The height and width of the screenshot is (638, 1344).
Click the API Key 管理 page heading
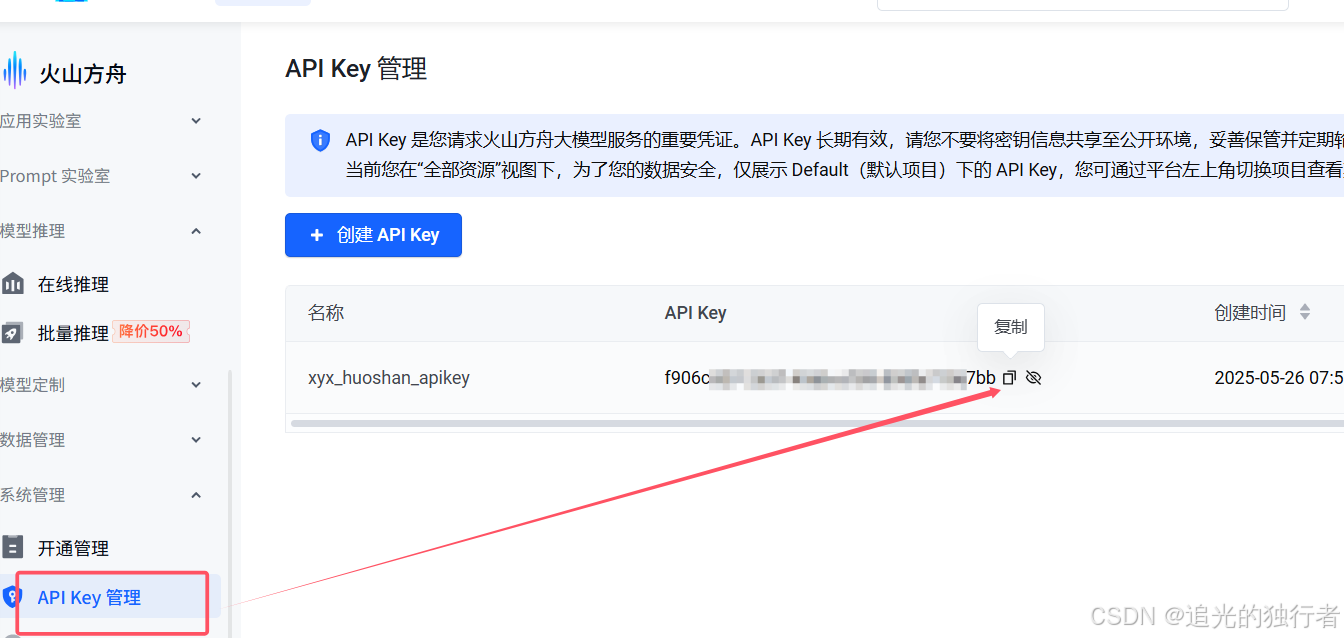point(356,69)
